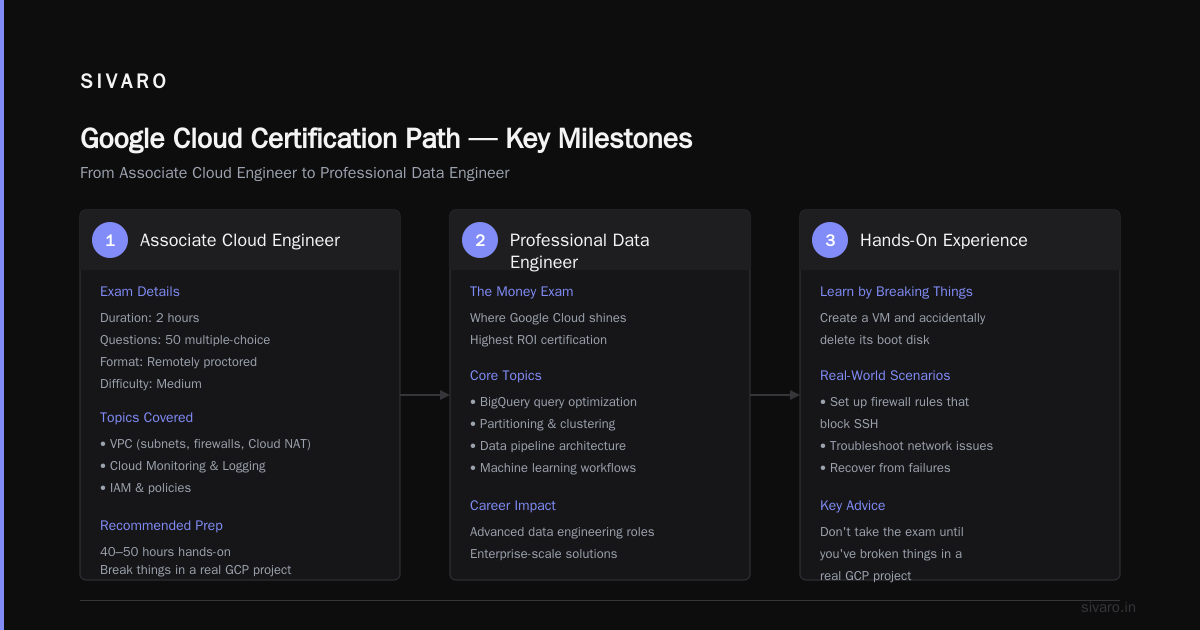Screen dimensions: 1200x630
Task: Click the 'Partitioning & clustering' bullet
Action: point(542,424)
